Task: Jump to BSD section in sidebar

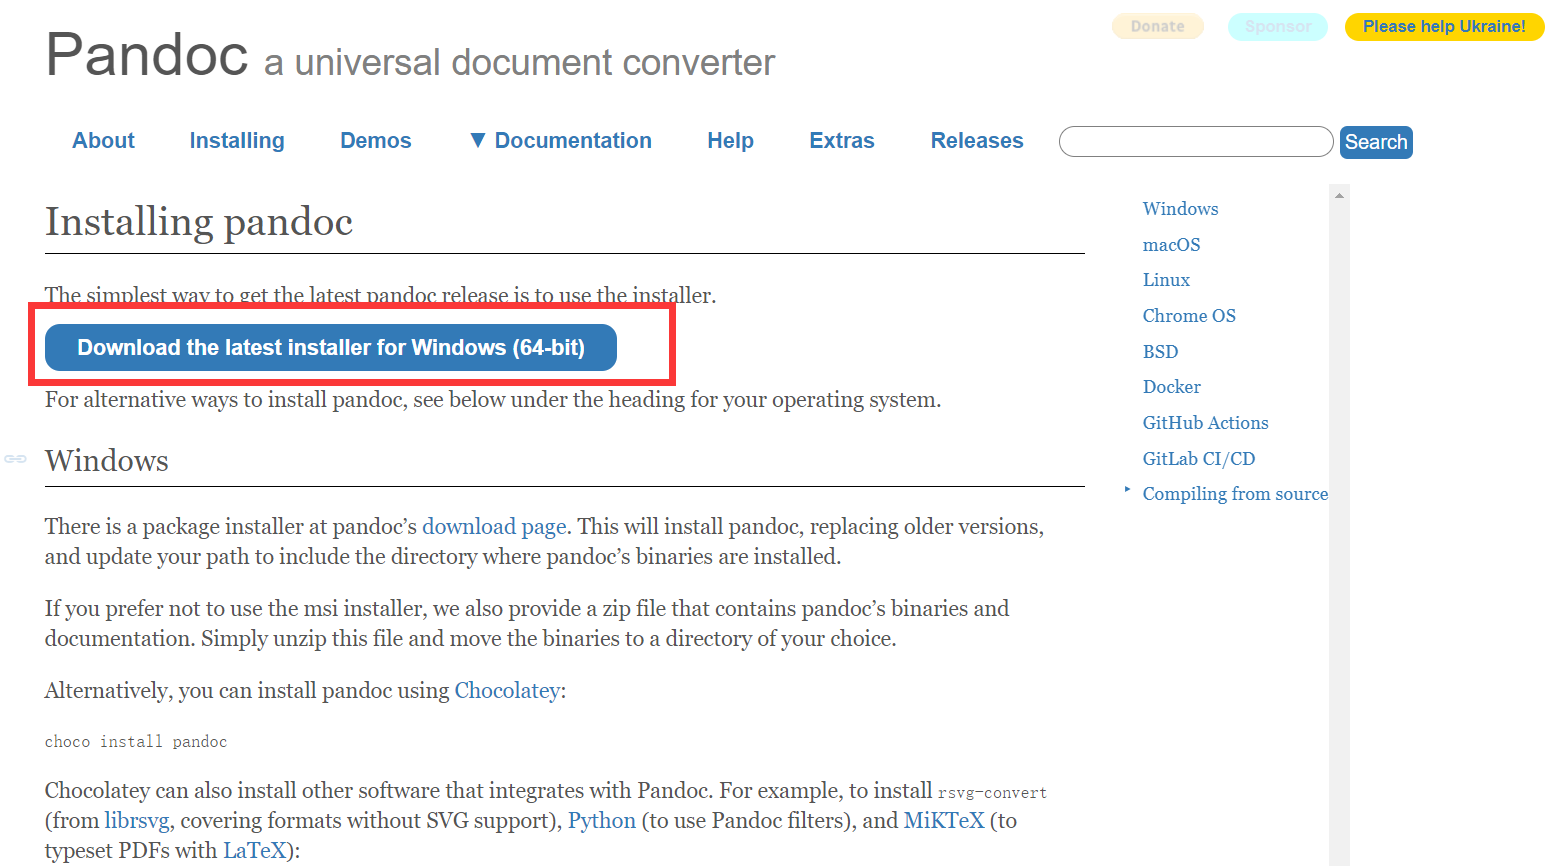Action: coord(1160,352)
